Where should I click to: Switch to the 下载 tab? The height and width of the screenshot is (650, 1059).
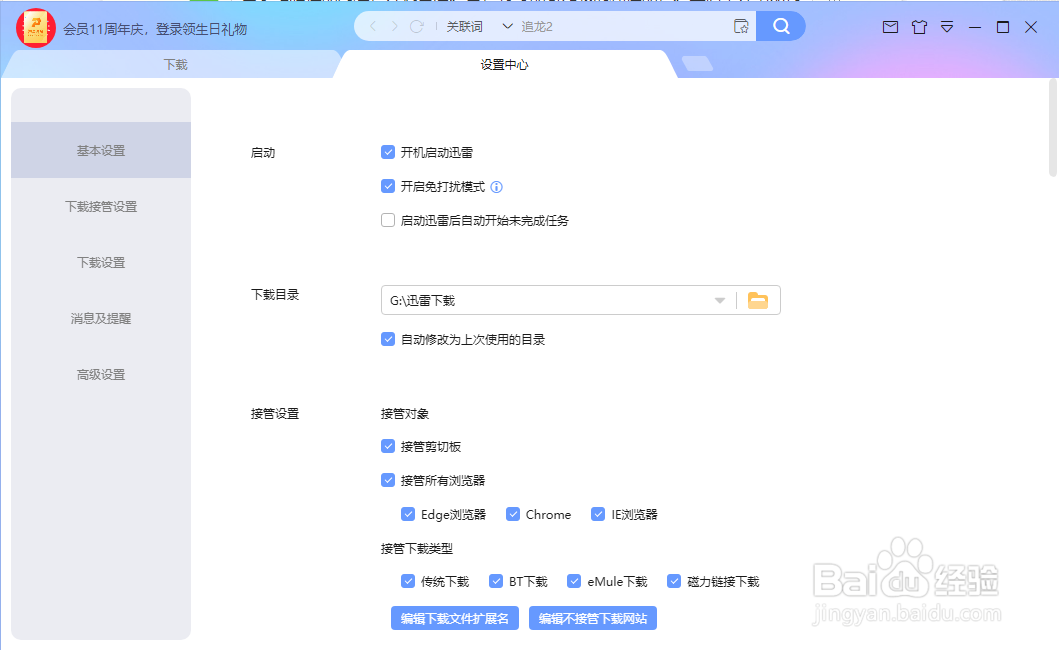pyautogui.click(x=175, y=64)
